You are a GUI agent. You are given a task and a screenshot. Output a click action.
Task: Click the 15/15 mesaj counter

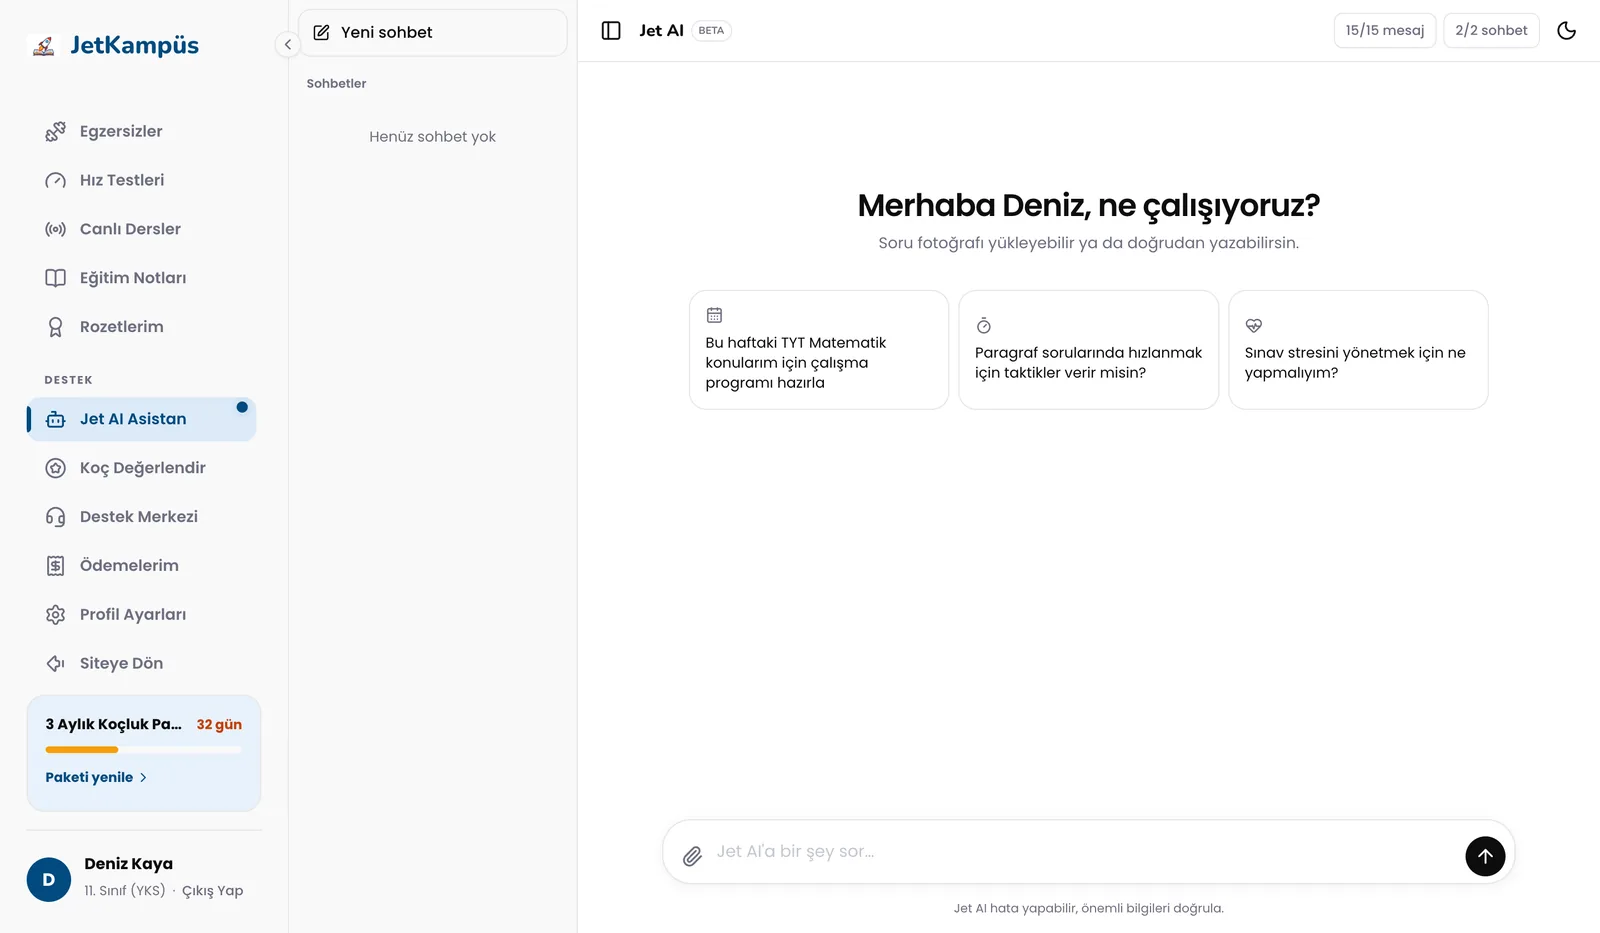tap(1385, 31)
